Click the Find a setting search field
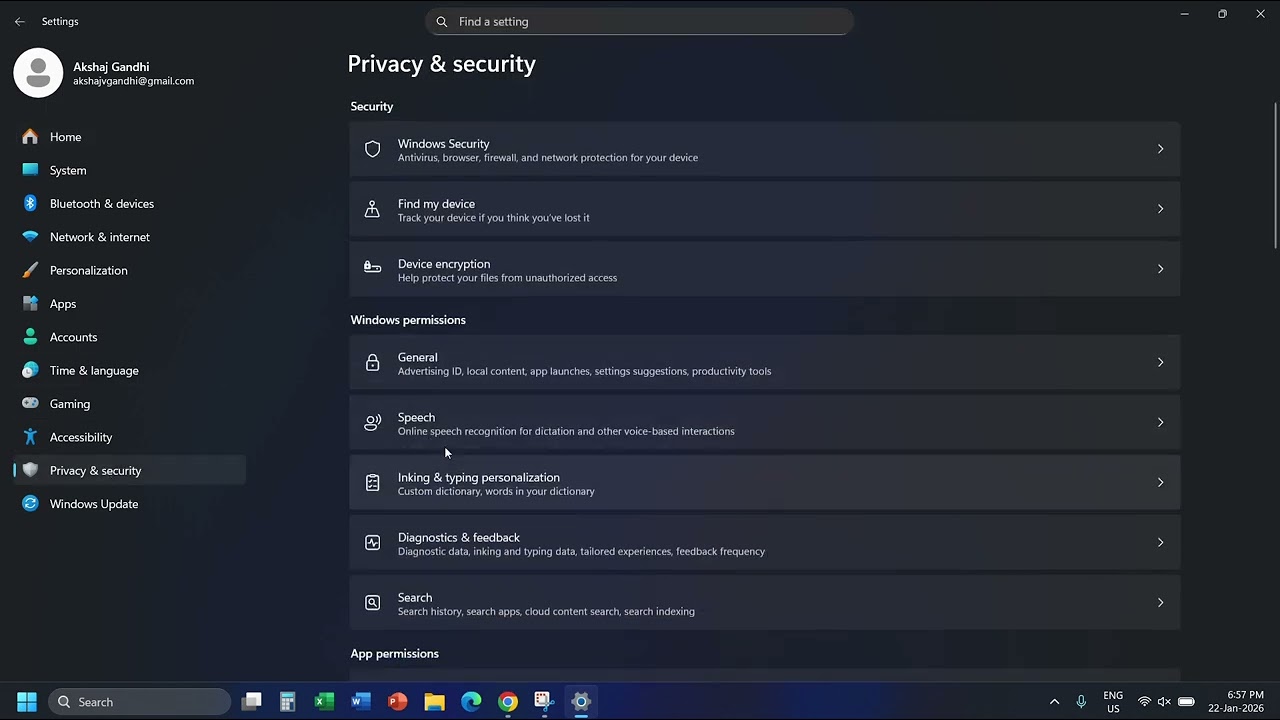The height and width of the screenshot is (720, 1280). click(x=640, y=21)
